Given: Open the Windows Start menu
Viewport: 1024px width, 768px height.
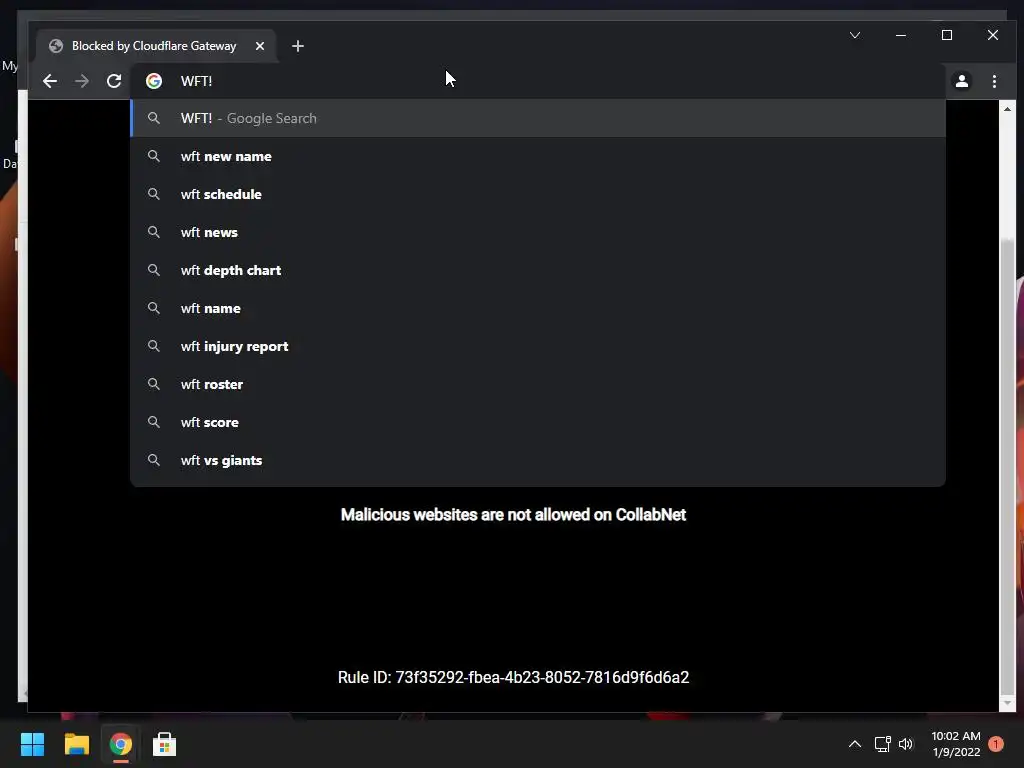Looking at the screenshot, I should 32,744.
